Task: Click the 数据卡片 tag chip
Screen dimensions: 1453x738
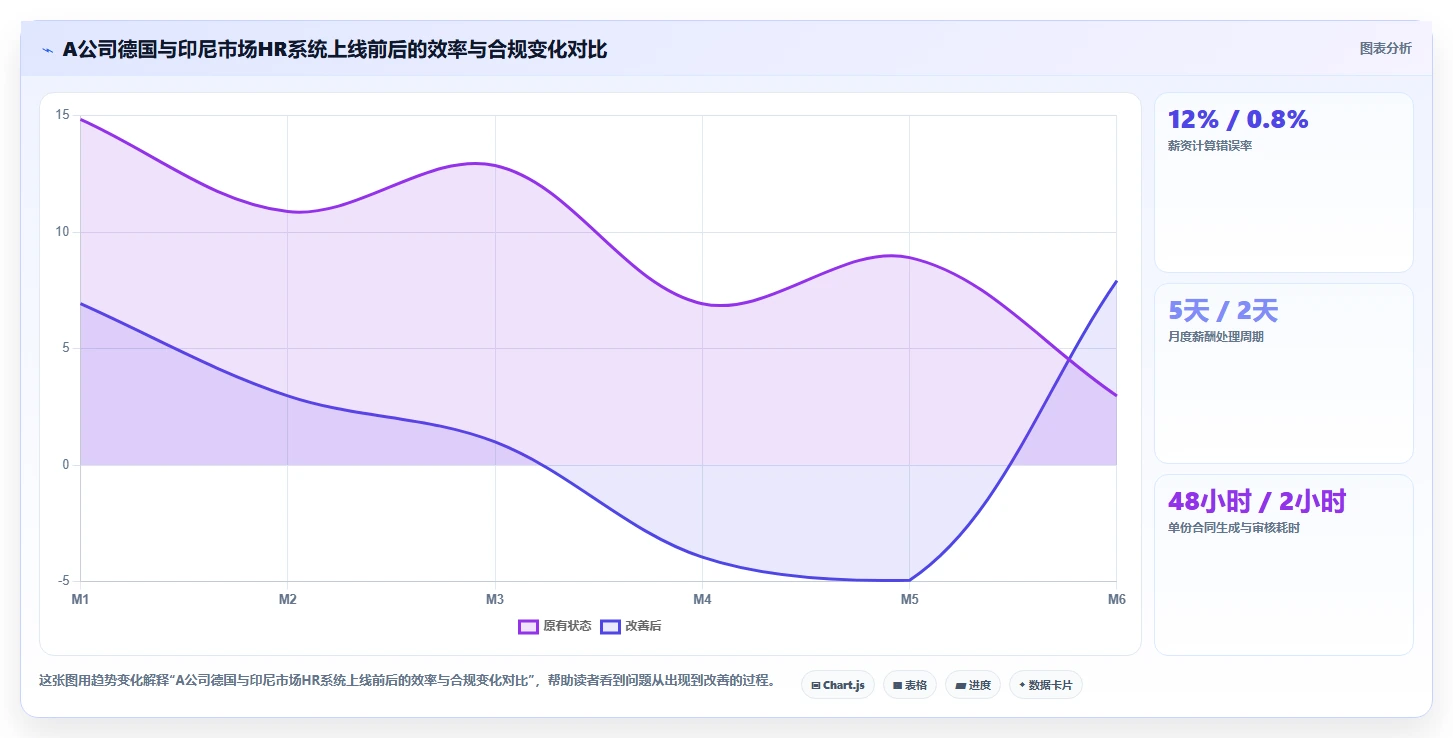Action: [x=1045, y=685]
